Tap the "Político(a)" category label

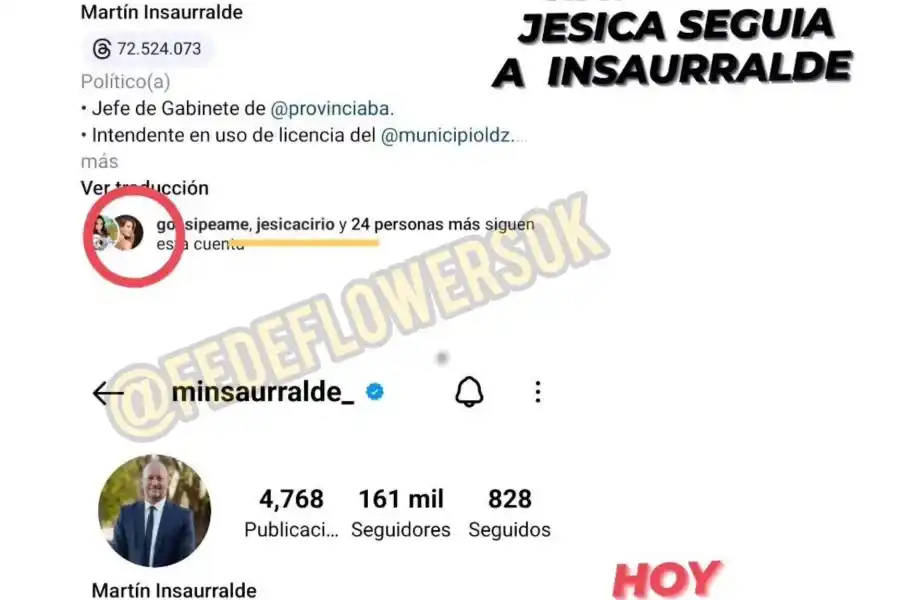125,82
